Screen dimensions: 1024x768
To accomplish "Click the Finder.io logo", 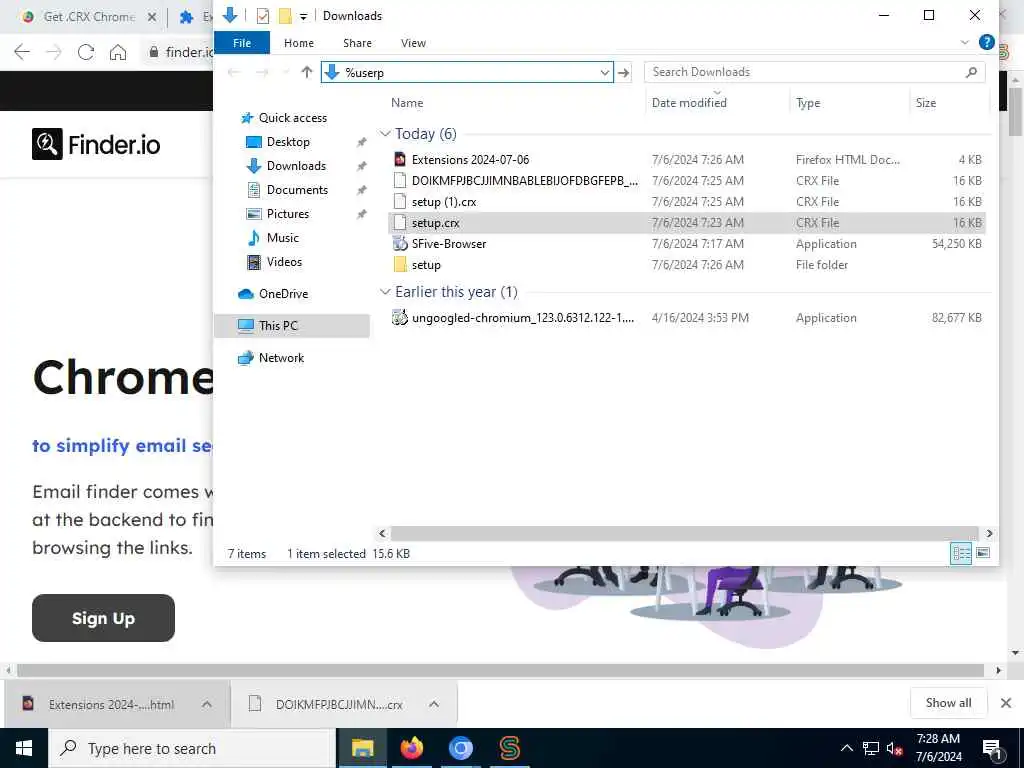I will [x=96, y=144].
